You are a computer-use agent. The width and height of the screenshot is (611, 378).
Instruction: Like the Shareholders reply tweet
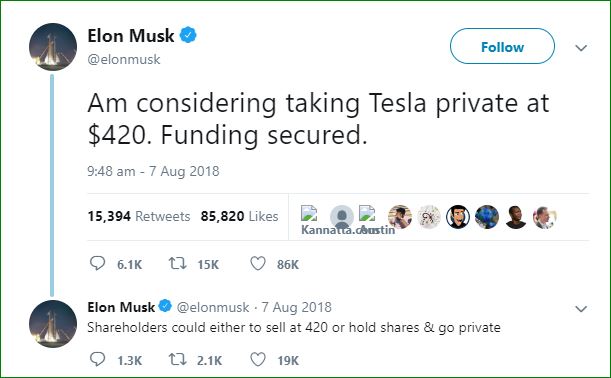coord(258,359)
